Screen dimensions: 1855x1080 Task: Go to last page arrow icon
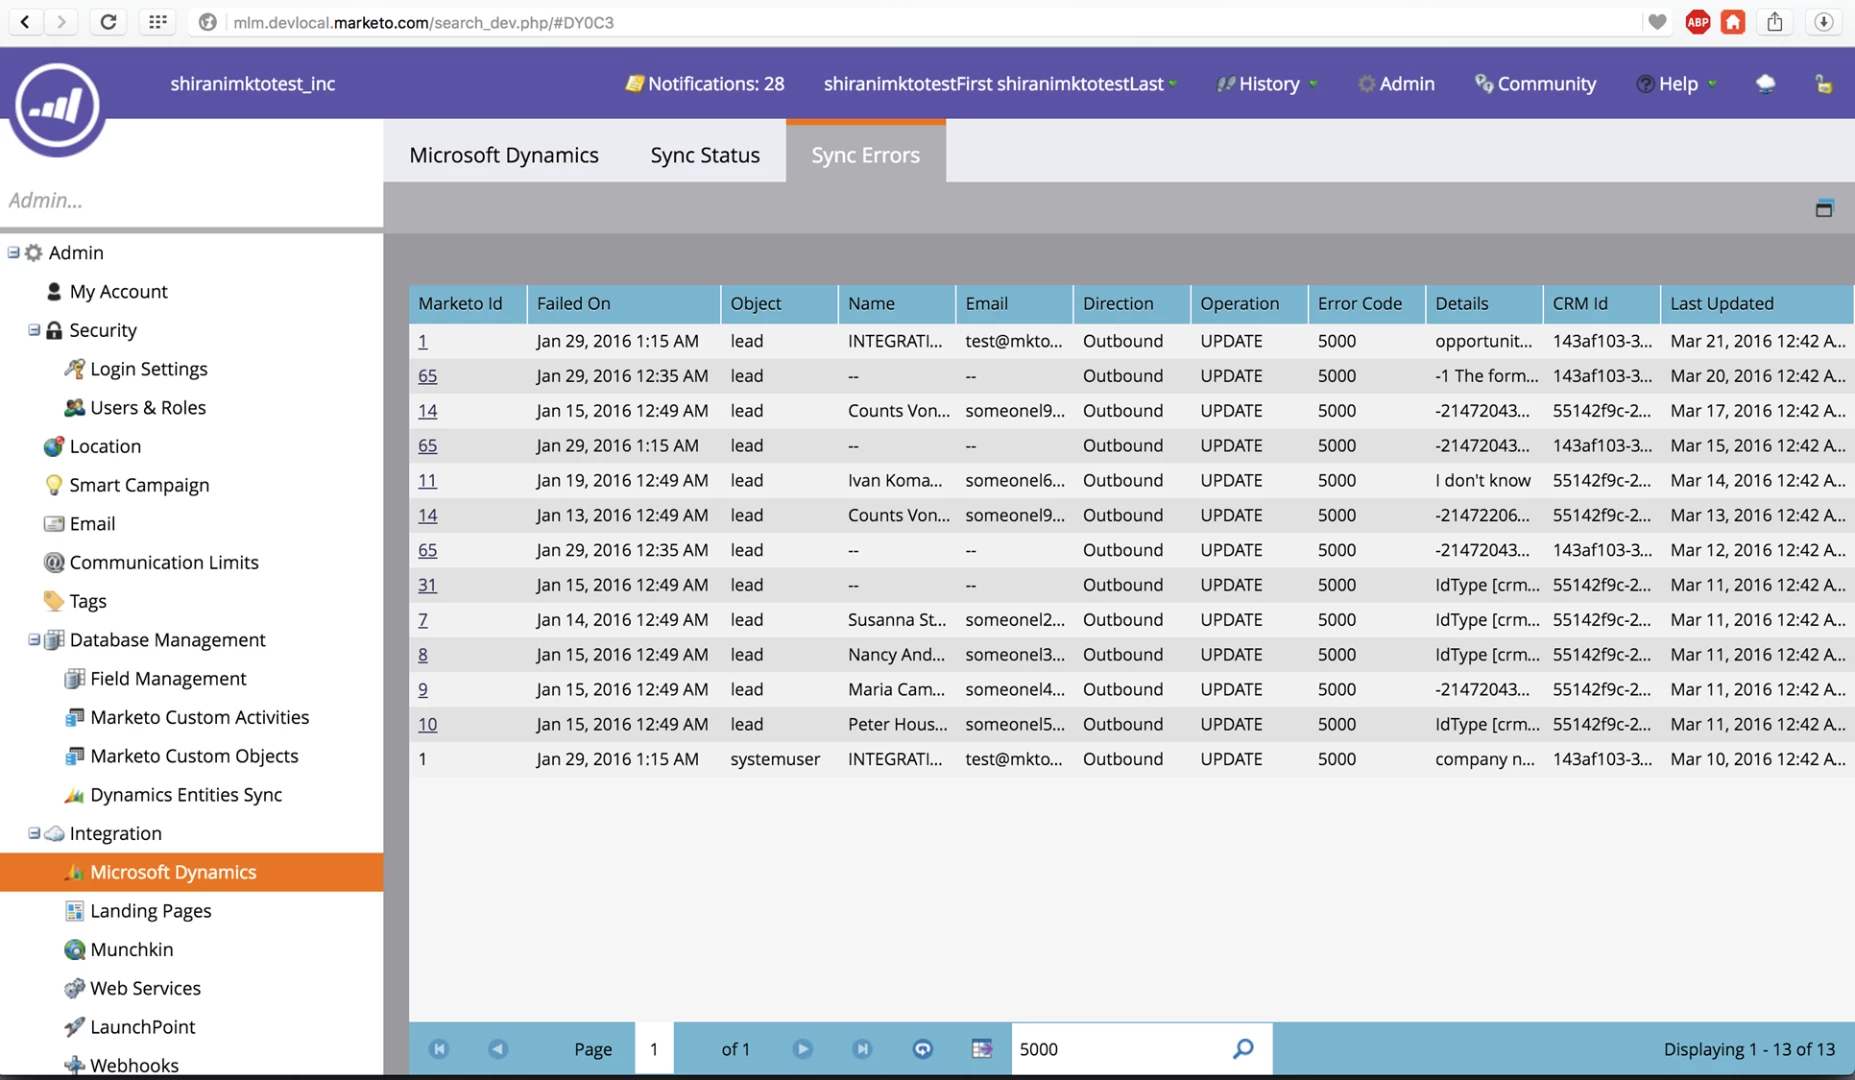tap(862, 1048)
